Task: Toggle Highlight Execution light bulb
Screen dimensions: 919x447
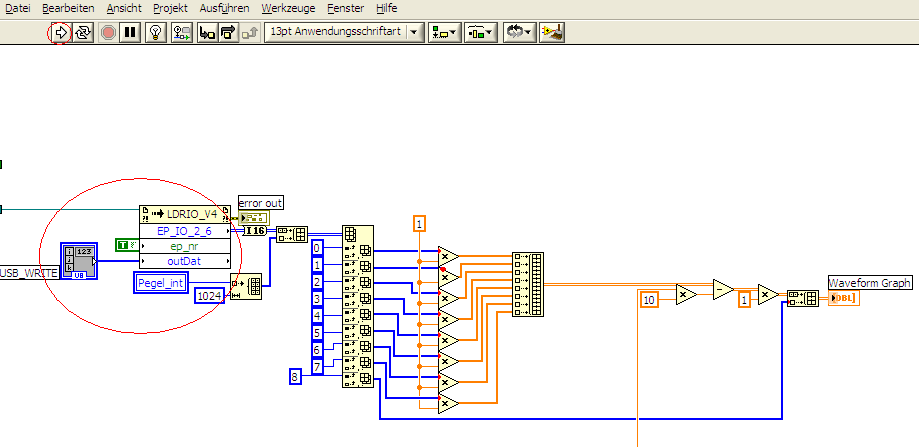Action: pos(155,32)
